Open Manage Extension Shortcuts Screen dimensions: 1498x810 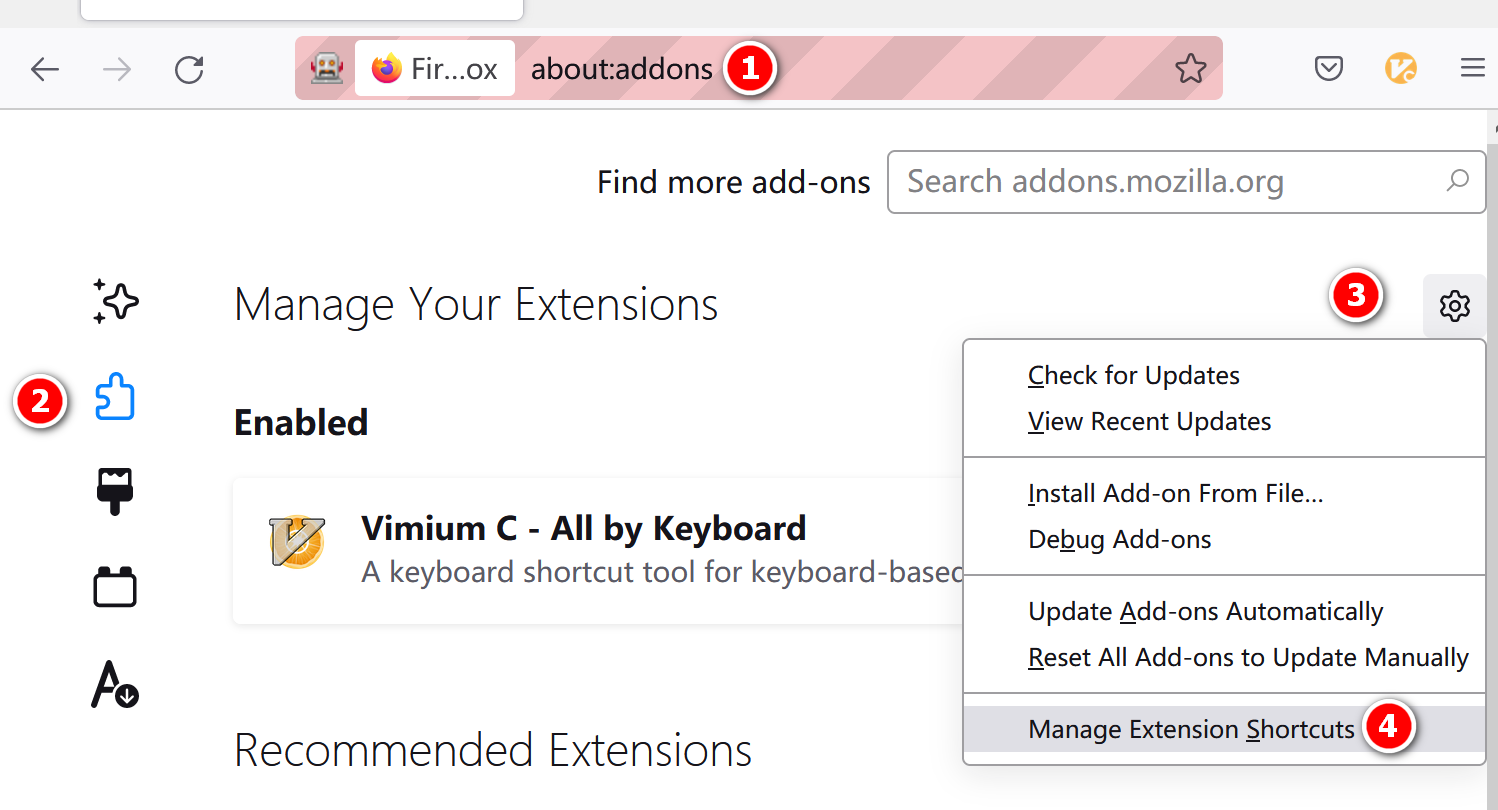[1191, 729]
